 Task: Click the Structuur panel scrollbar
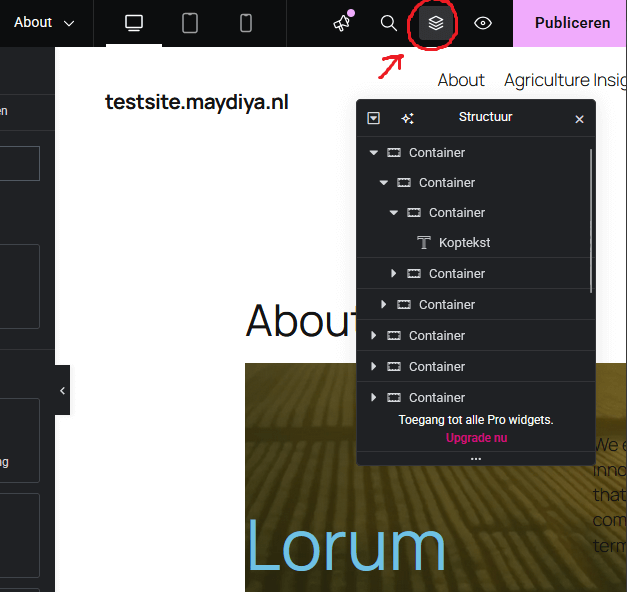pos(591,220)
